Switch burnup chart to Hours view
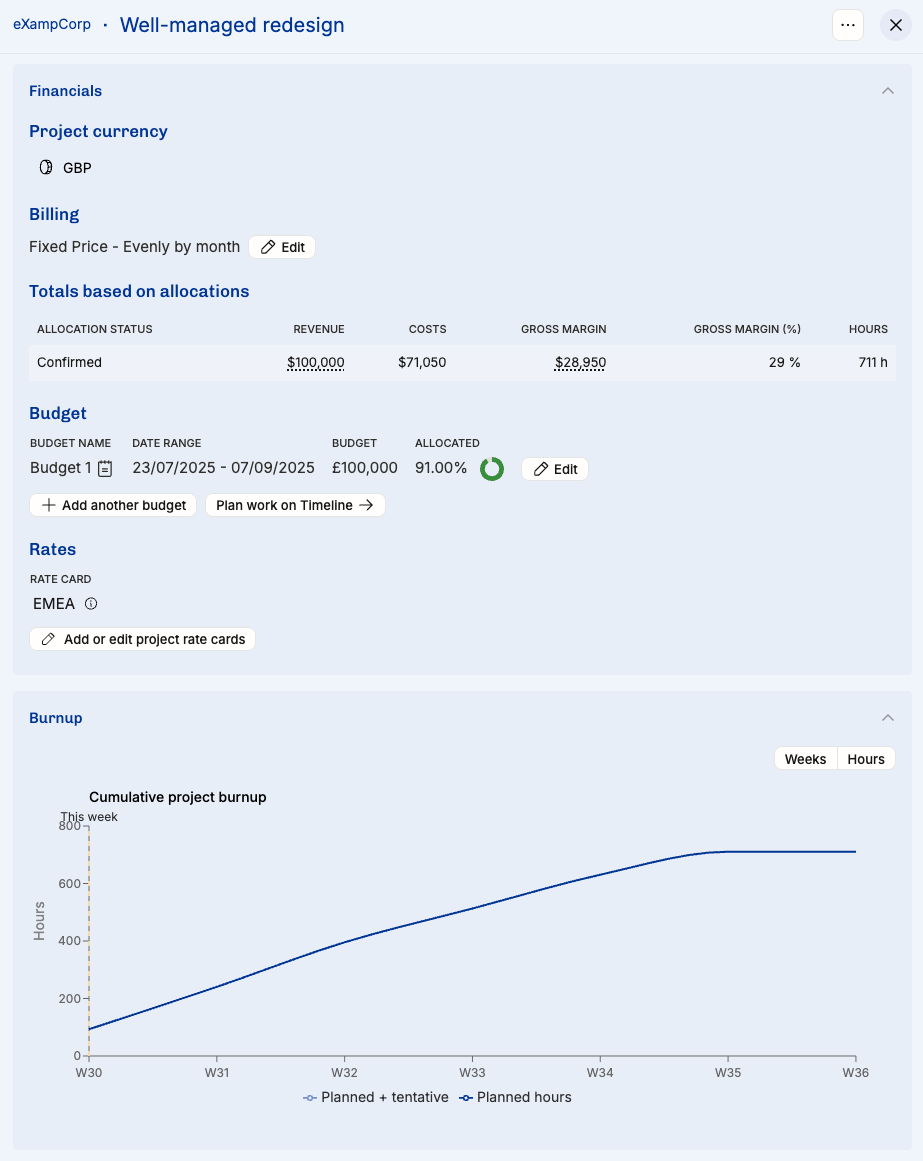This screenshot has height=1161, width=923. click(866, 759)
